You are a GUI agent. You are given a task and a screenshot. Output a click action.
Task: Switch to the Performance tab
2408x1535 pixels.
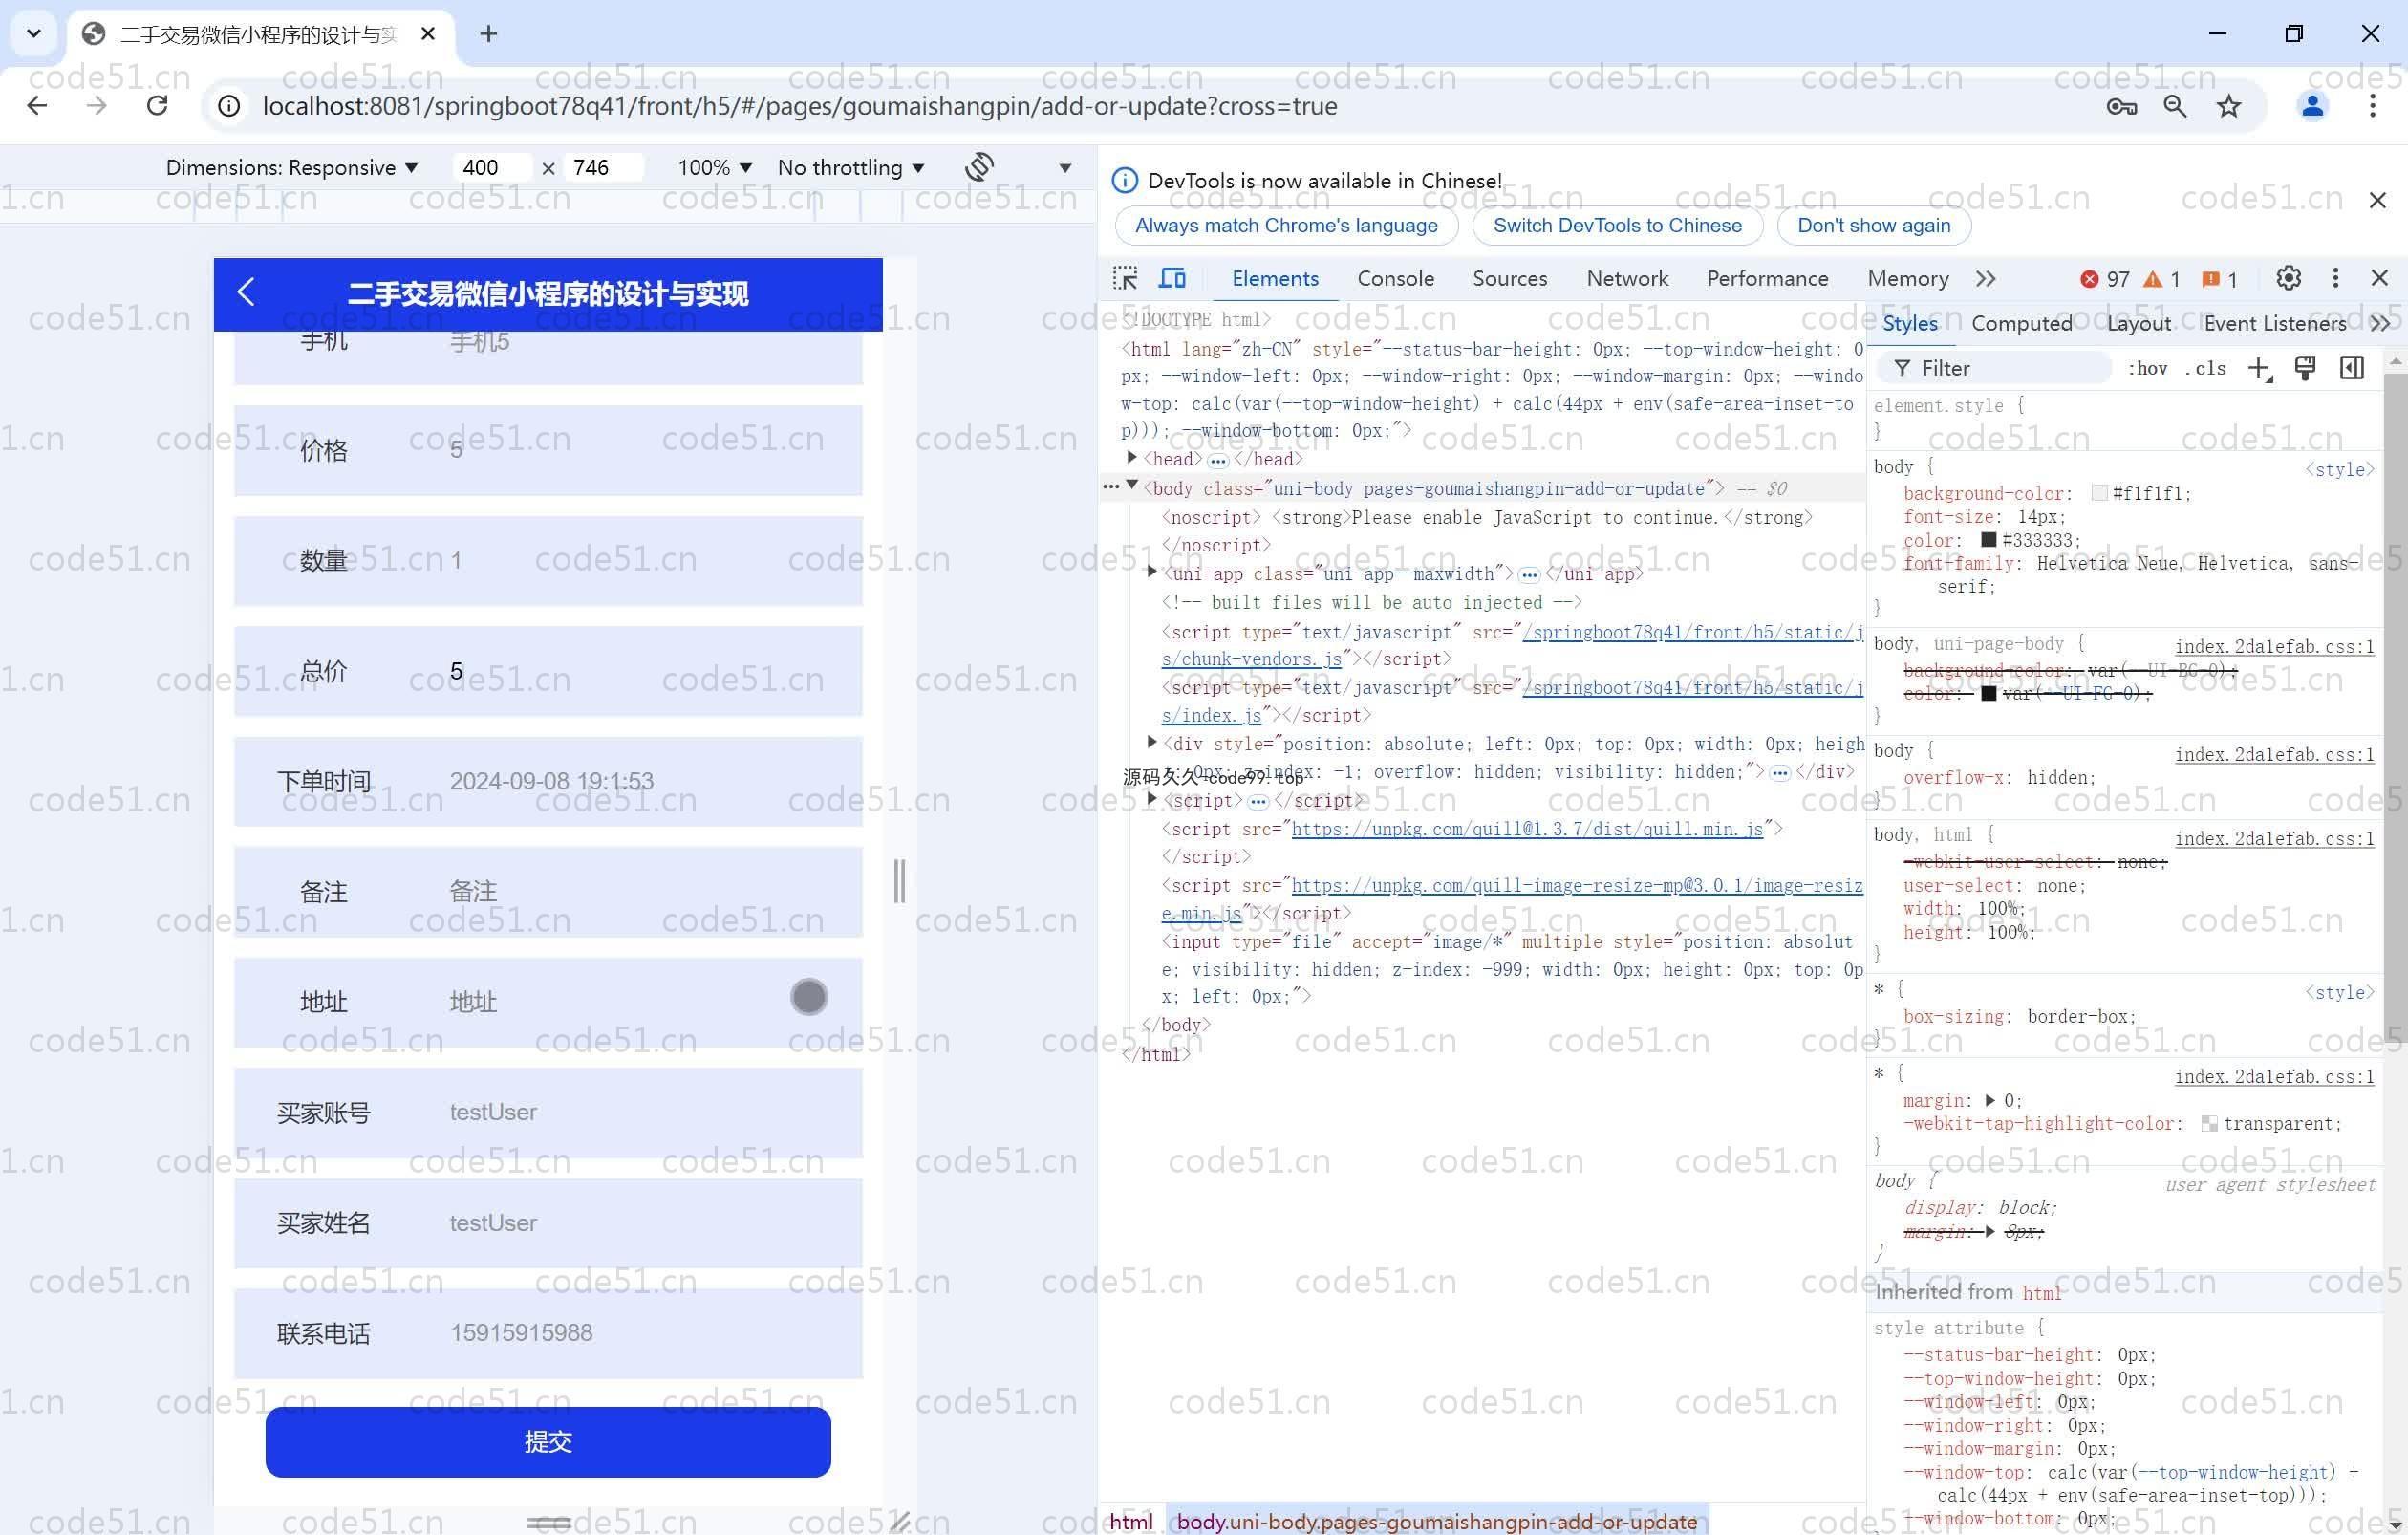pyautogui.click(x=1767, y=278)
